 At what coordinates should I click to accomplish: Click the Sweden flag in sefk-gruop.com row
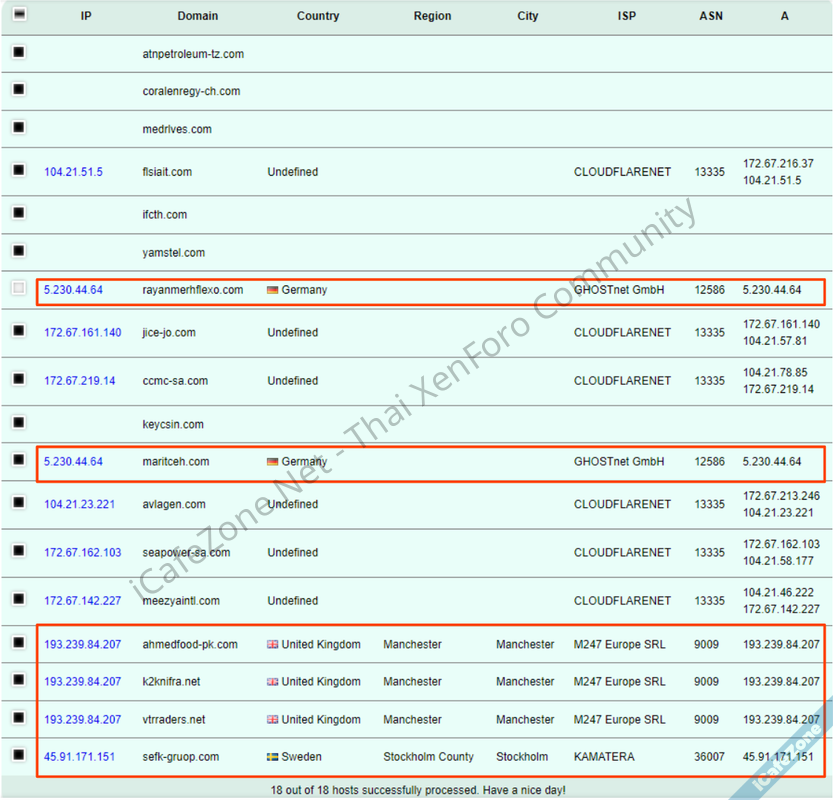tap(272, 757)
